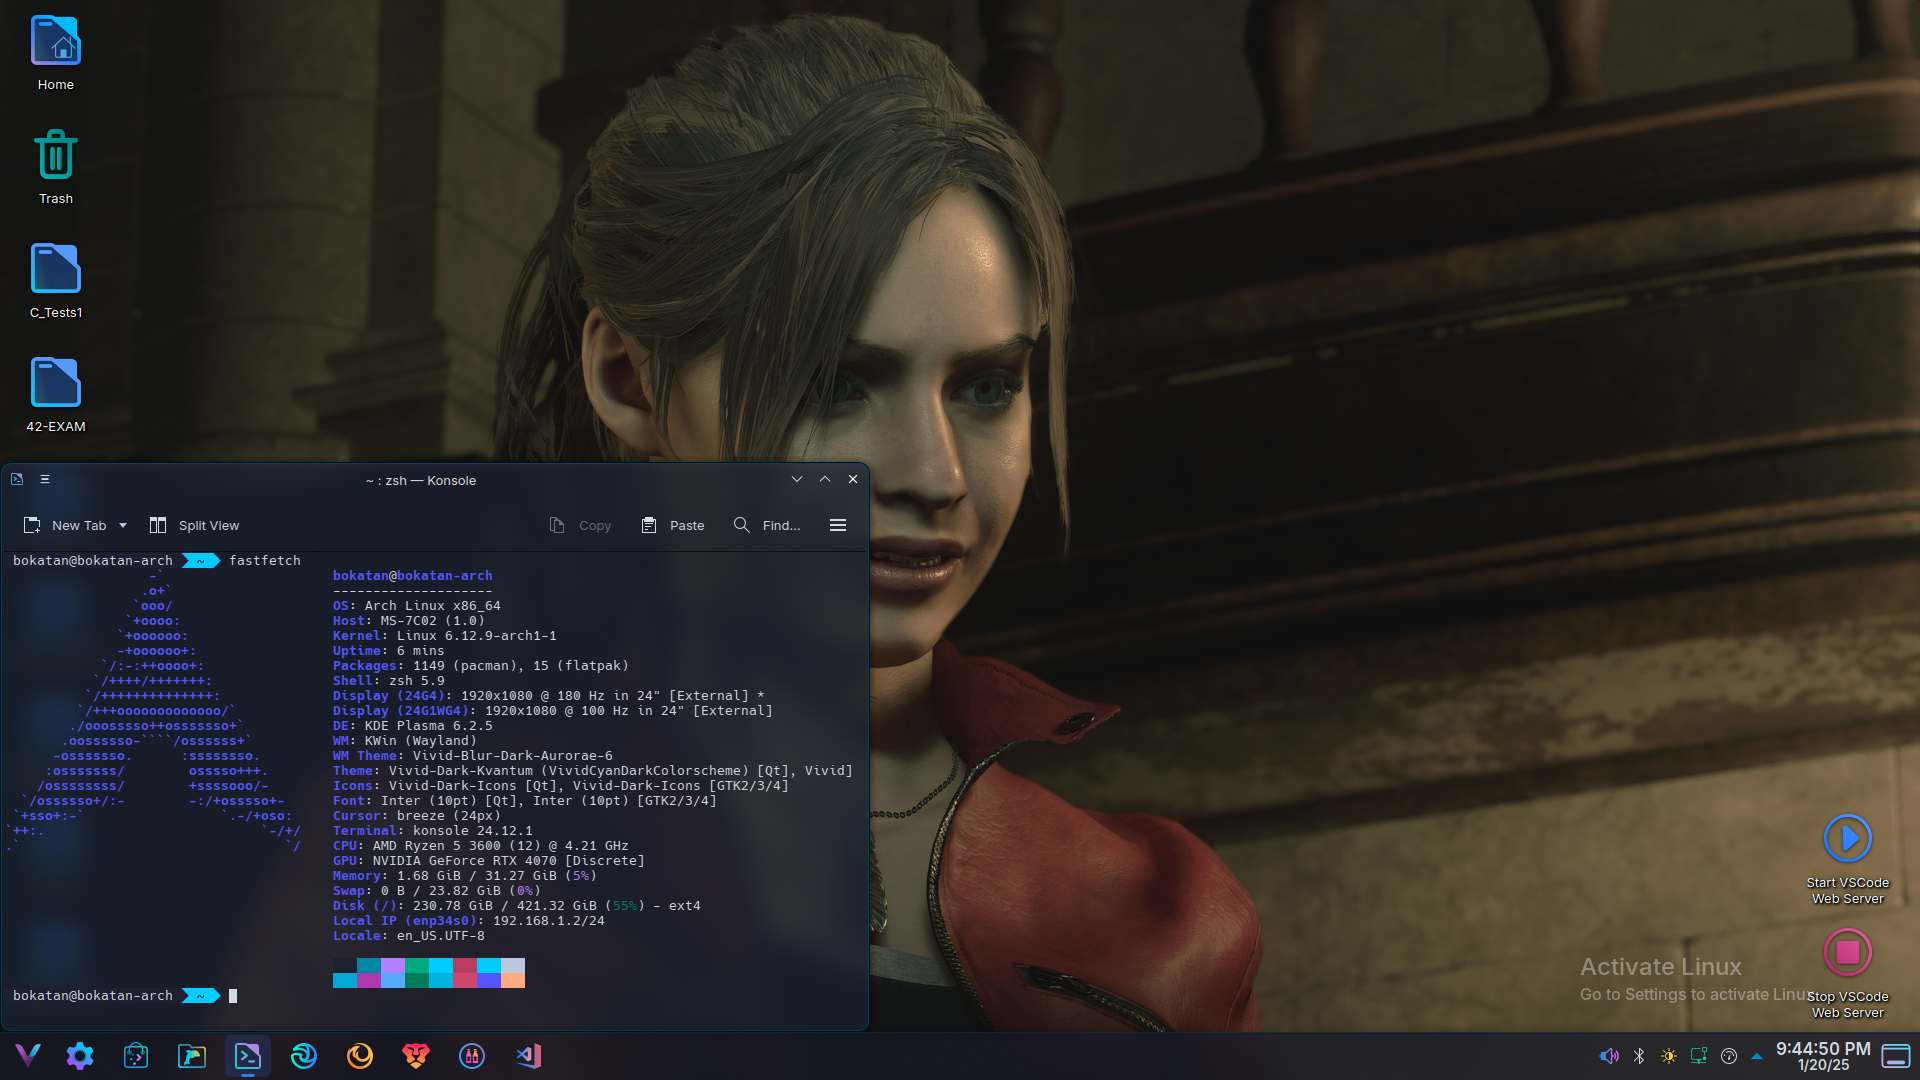Viewport: 1920px width, 1080px height.
Task: Click the Konsole window title '~ : zsh — Konsole'
Action: 421,480
